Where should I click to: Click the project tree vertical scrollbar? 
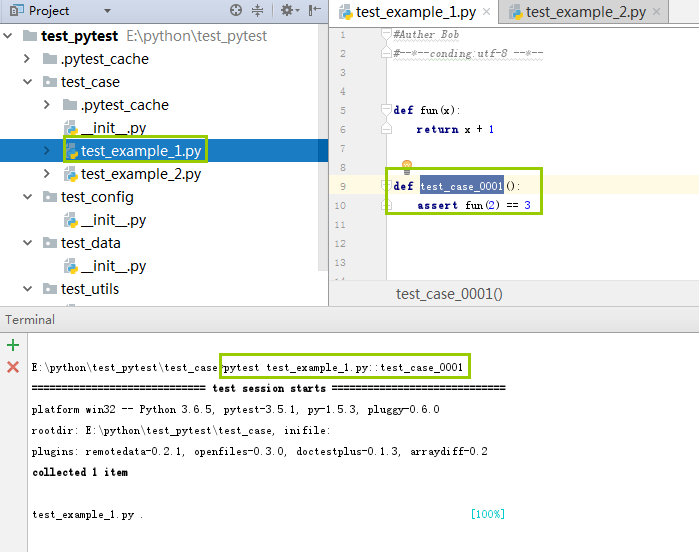(323, 147)
